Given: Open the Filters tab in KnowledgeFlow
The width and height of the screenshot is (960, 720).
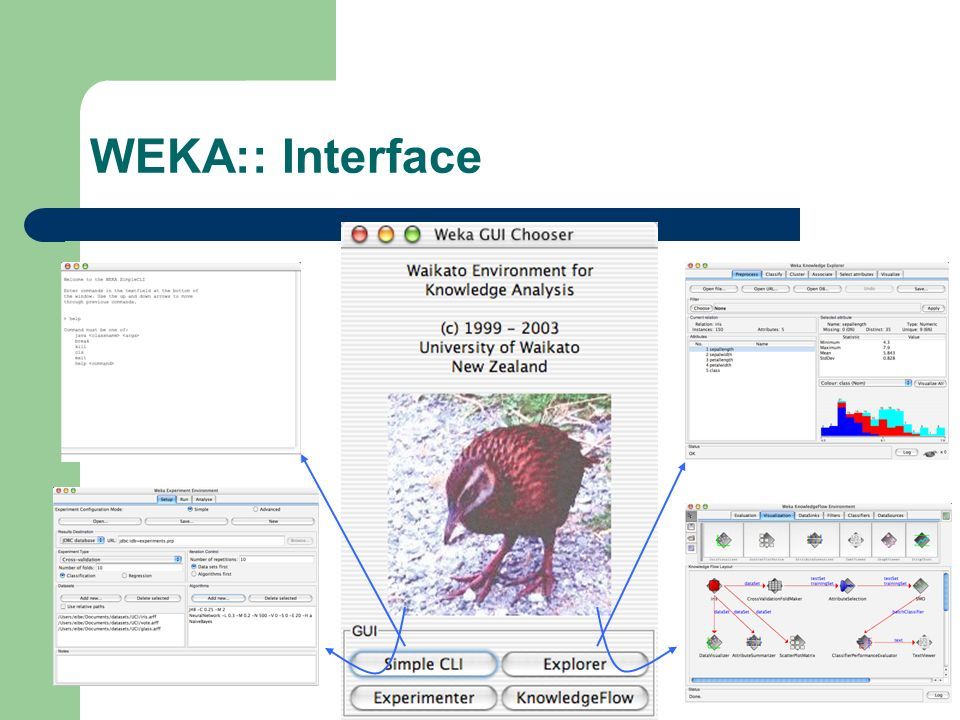Looking at the screenshot, I should click(x=833, y=516).
